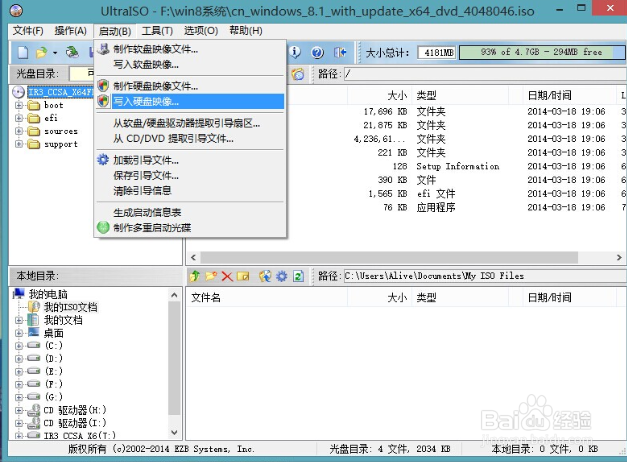The width and height of the screenshot is (627, 462).
Task: Click the red X delete icon
Action: 227,276
